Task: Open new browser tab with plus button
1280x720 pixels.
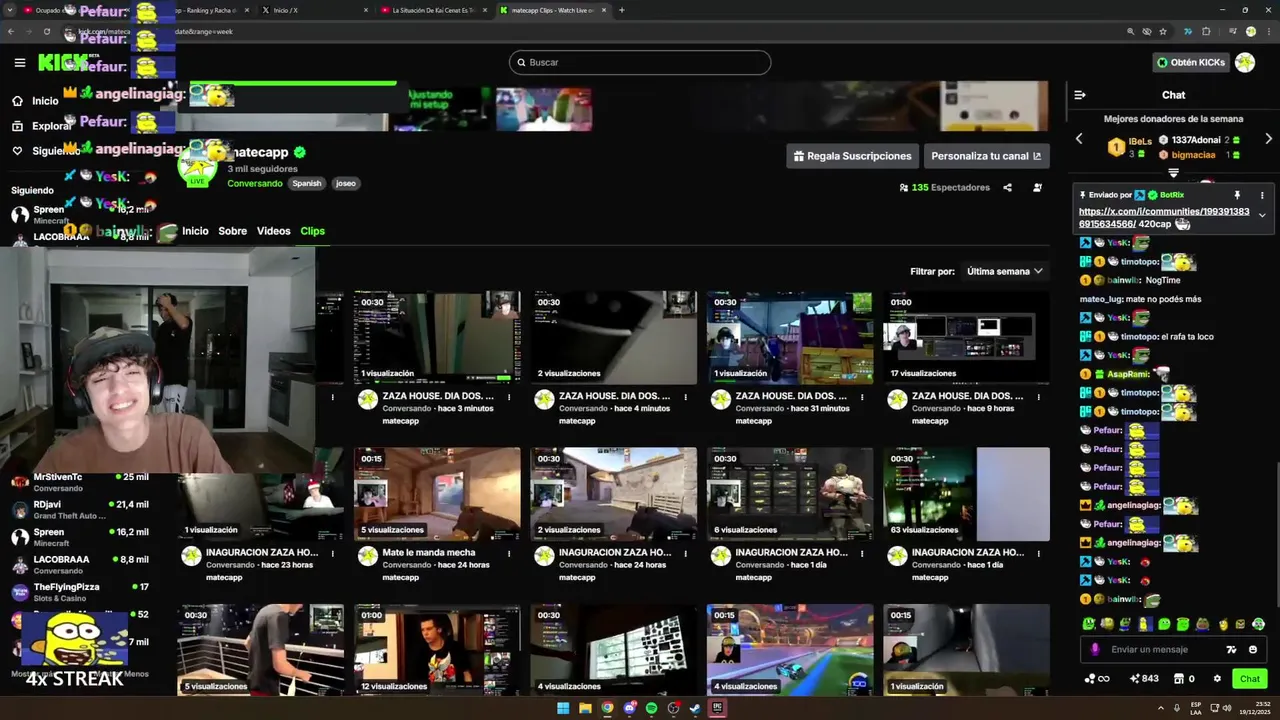Action: (x=622, y=10)
